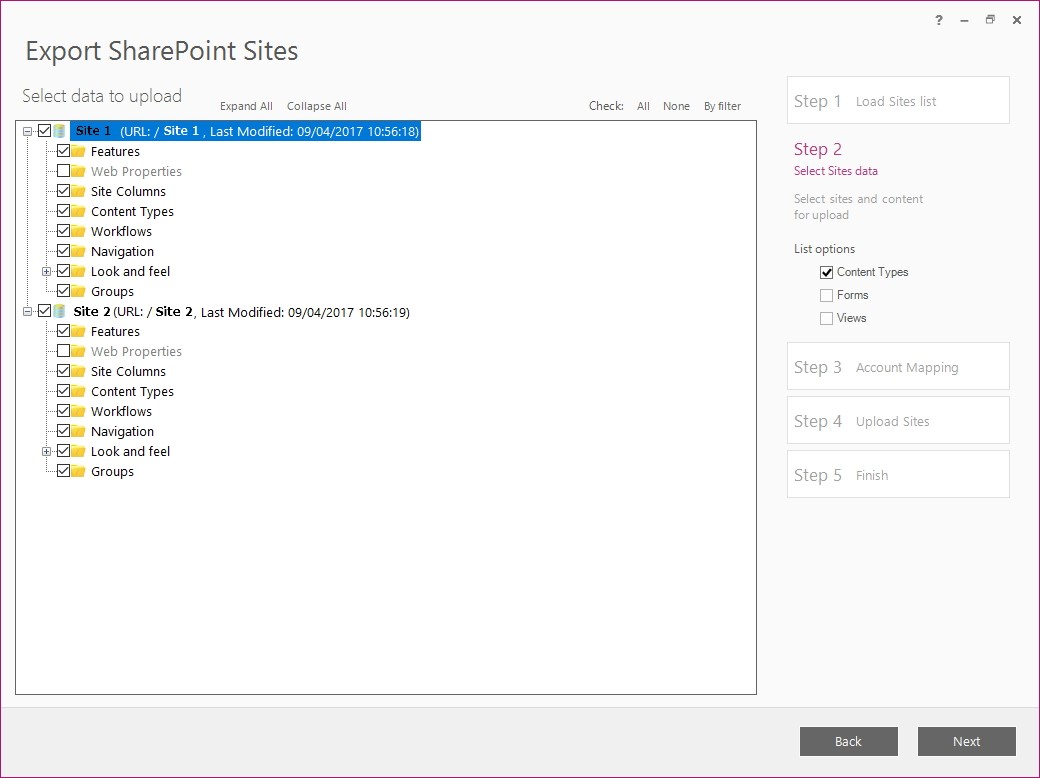Screen dimensions: 1040x778
Task: Enable Views in List options
Action: click(x=826, y=318)
